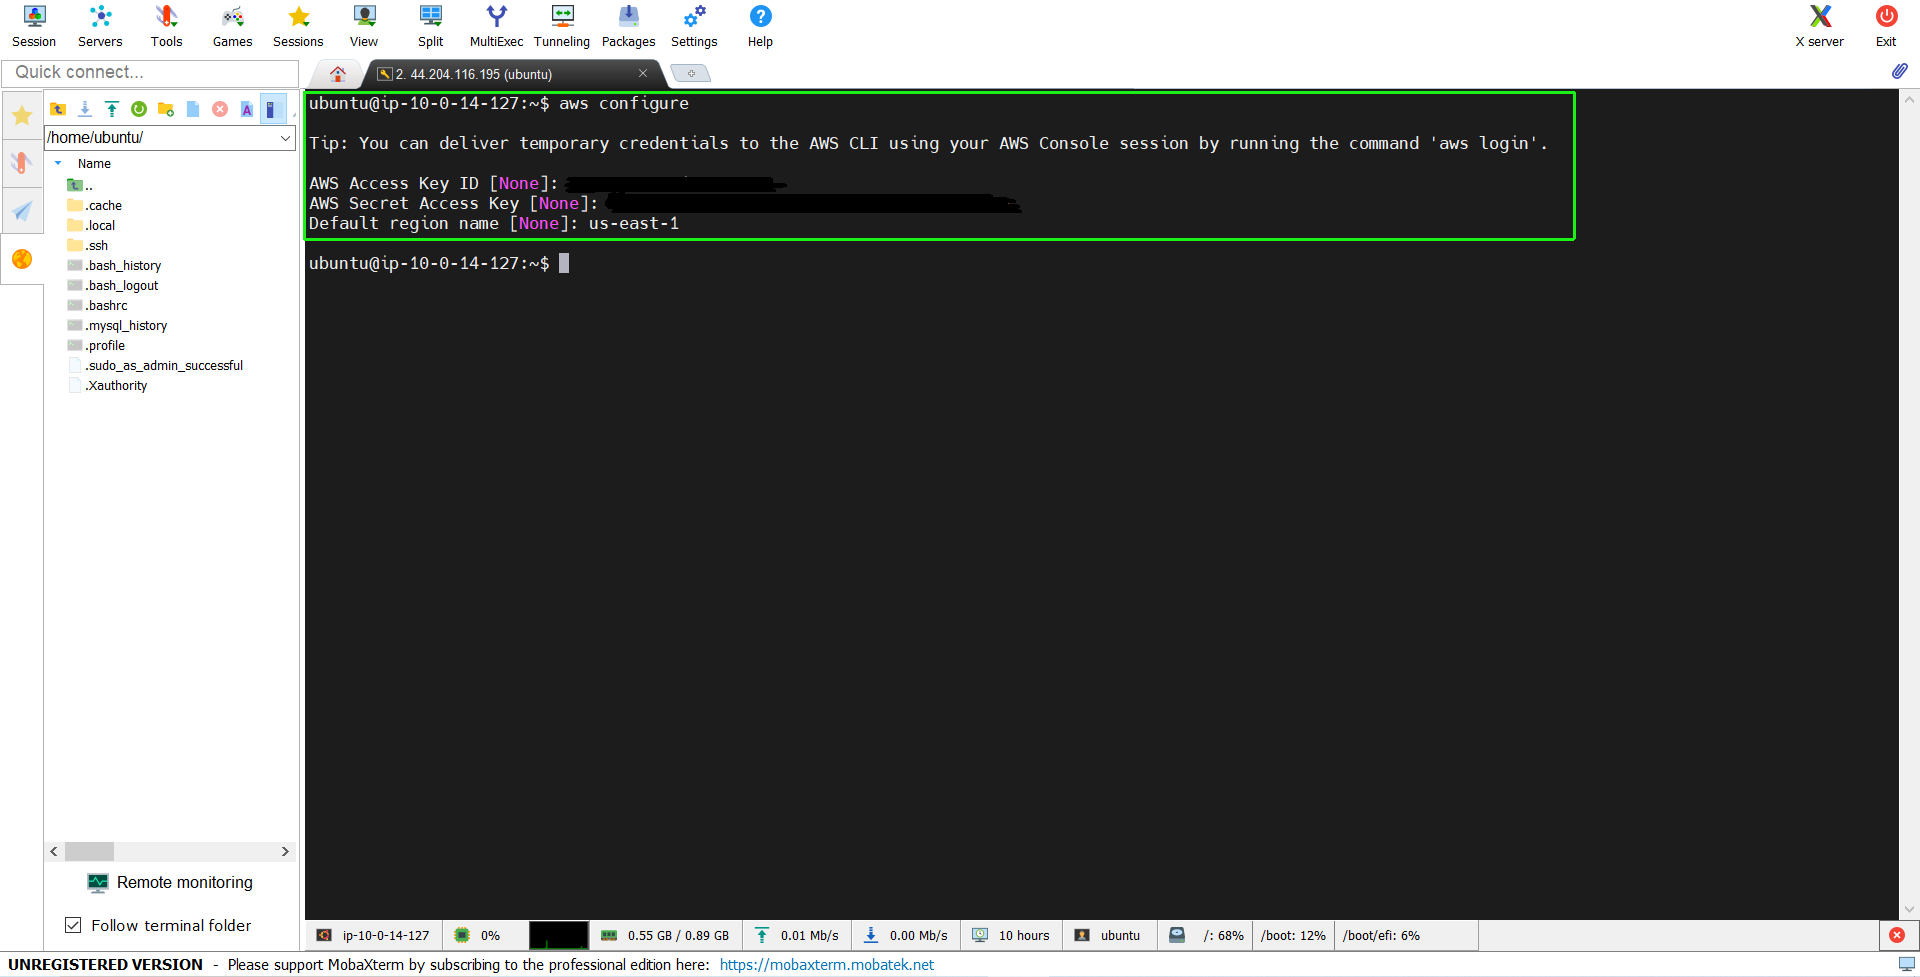Viewport: 1920px width, 977px height.
Task: Toggle ASCII transfer mode icon
Action: point(247,109)
